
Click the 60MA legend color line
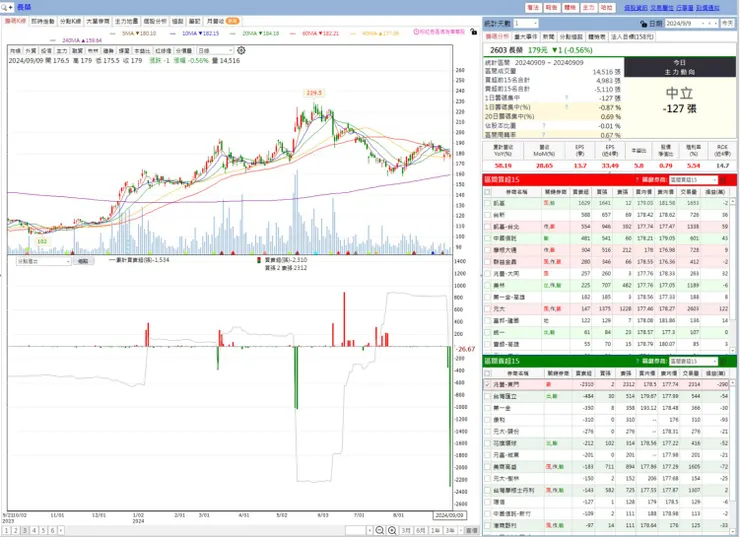coord(293,34)
